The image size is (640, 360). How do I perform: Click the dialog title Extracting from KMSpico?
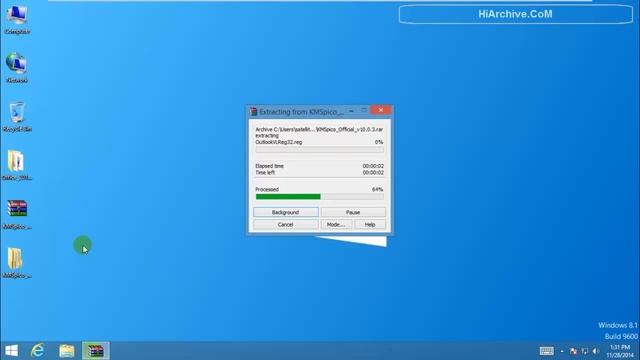pos(301,111)
